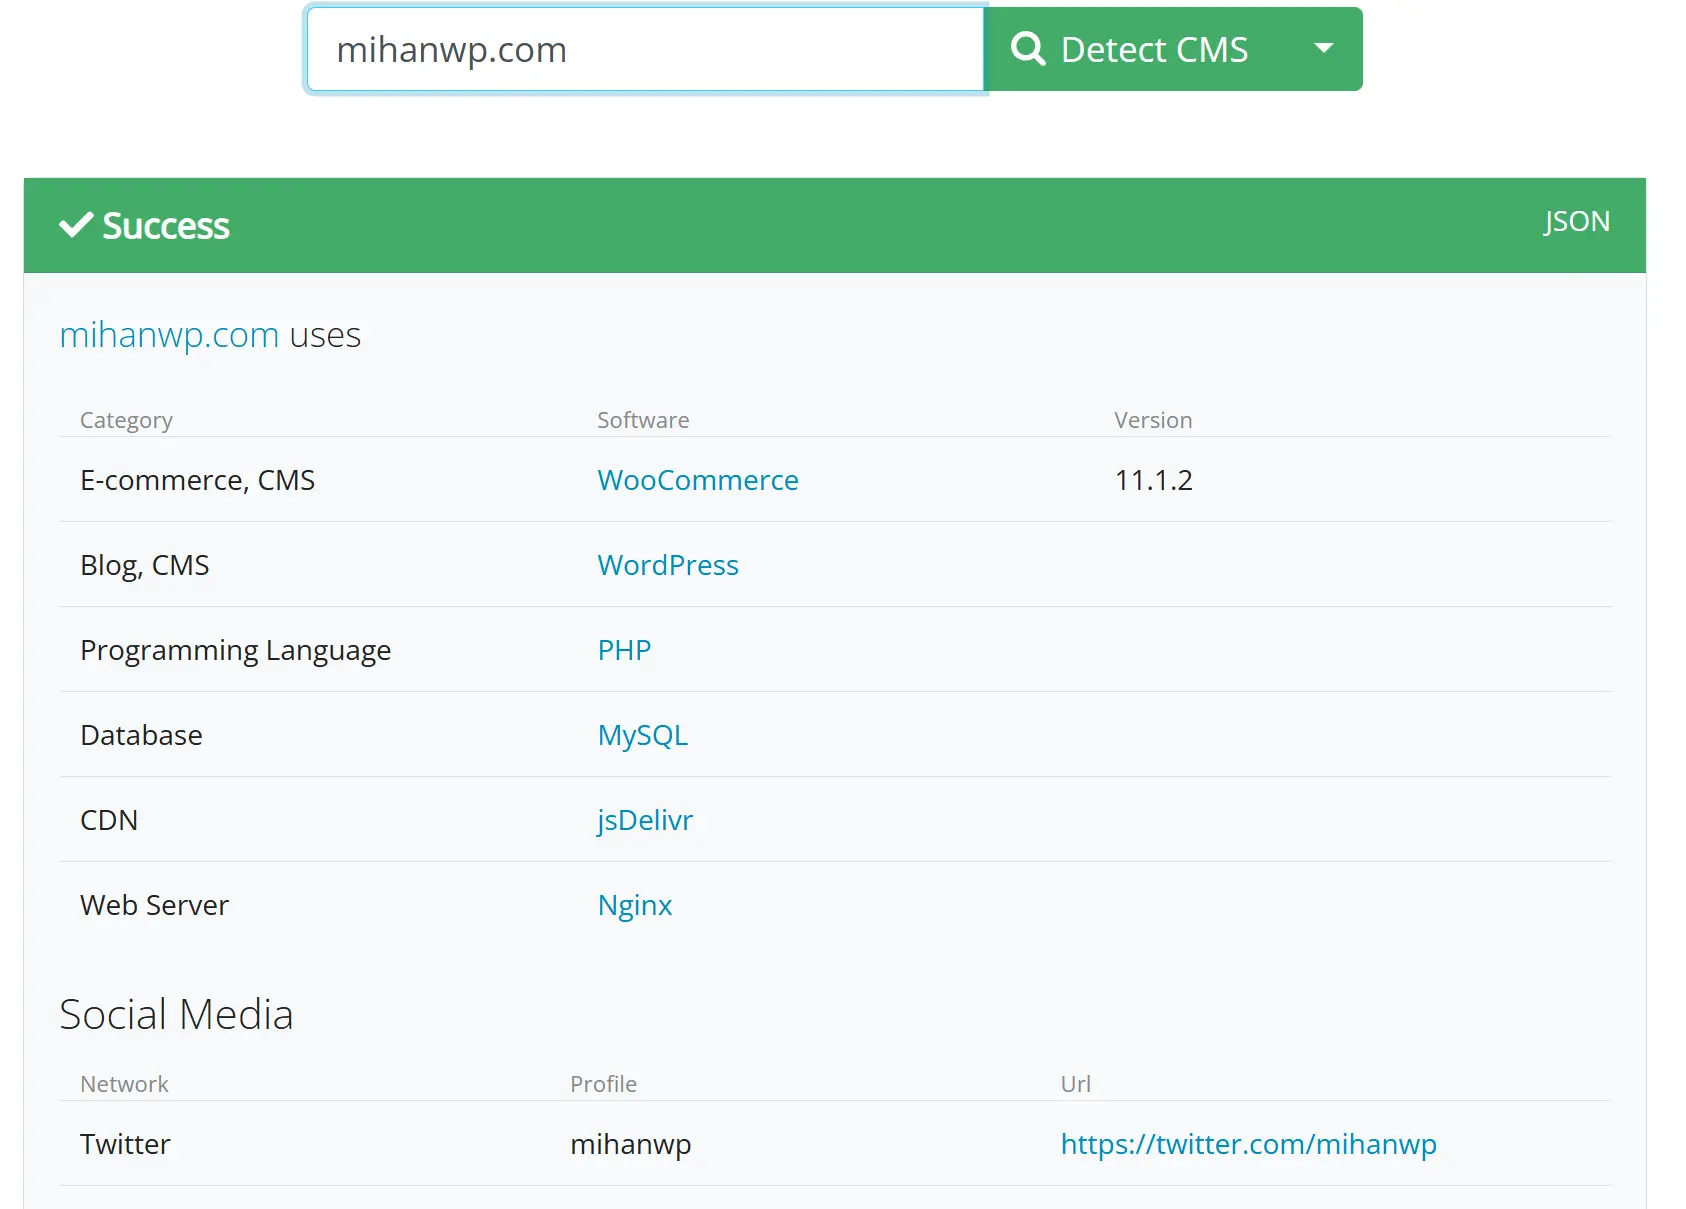The height and width of the screenshot is (1209, 1686).
Task: Click the 'Programming Language' category cell
Action: coord(235,650)
